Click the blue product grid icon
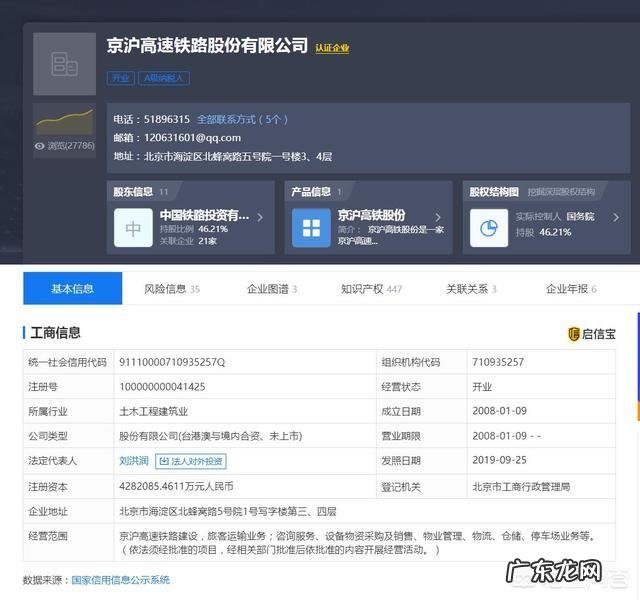The height and width of the screenshot is (600, 640). 311,228
